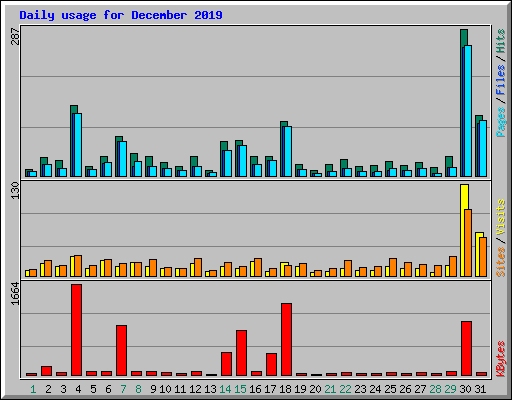The height and width of the screenshot is (400, 512).
Task: Click the red KBytes bar for day 14
Action: (x=226, y=364)
